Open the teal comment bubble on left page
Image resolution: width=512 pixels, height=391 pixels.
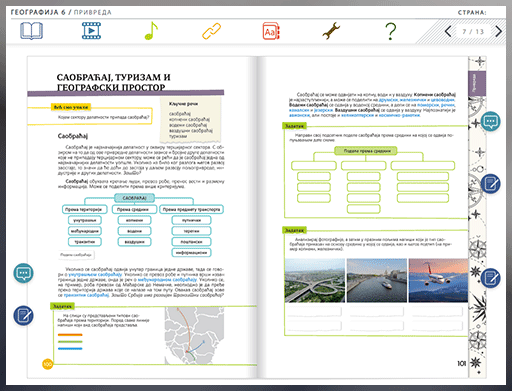coord(23,273)
